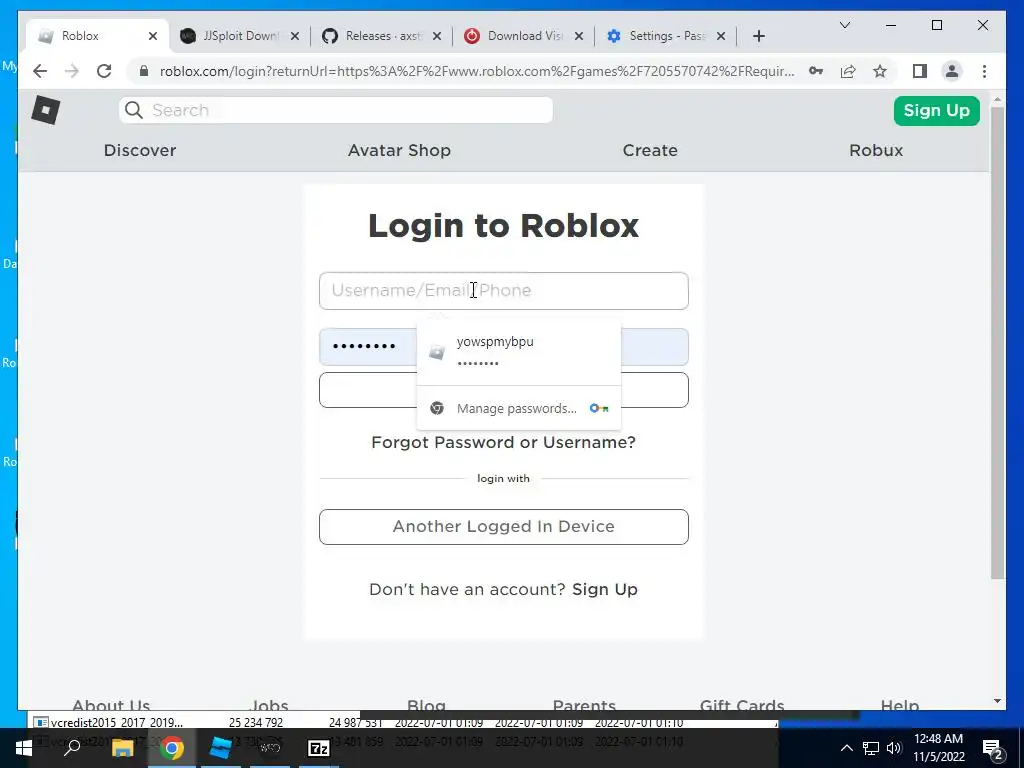Select the saved yowspmybpu credential suggestion

coord(519,351)
